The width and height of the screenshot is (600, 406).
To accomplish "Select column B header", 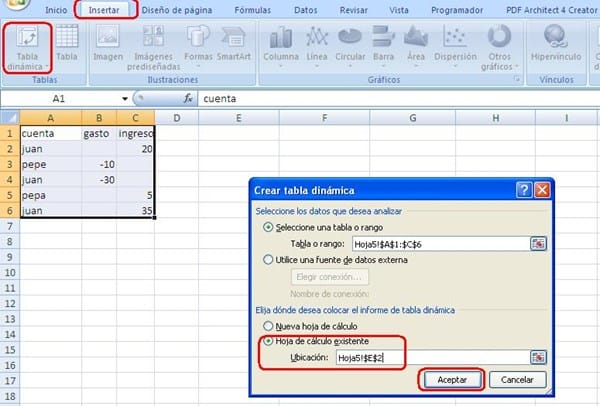I will click(x=99, y=118).
